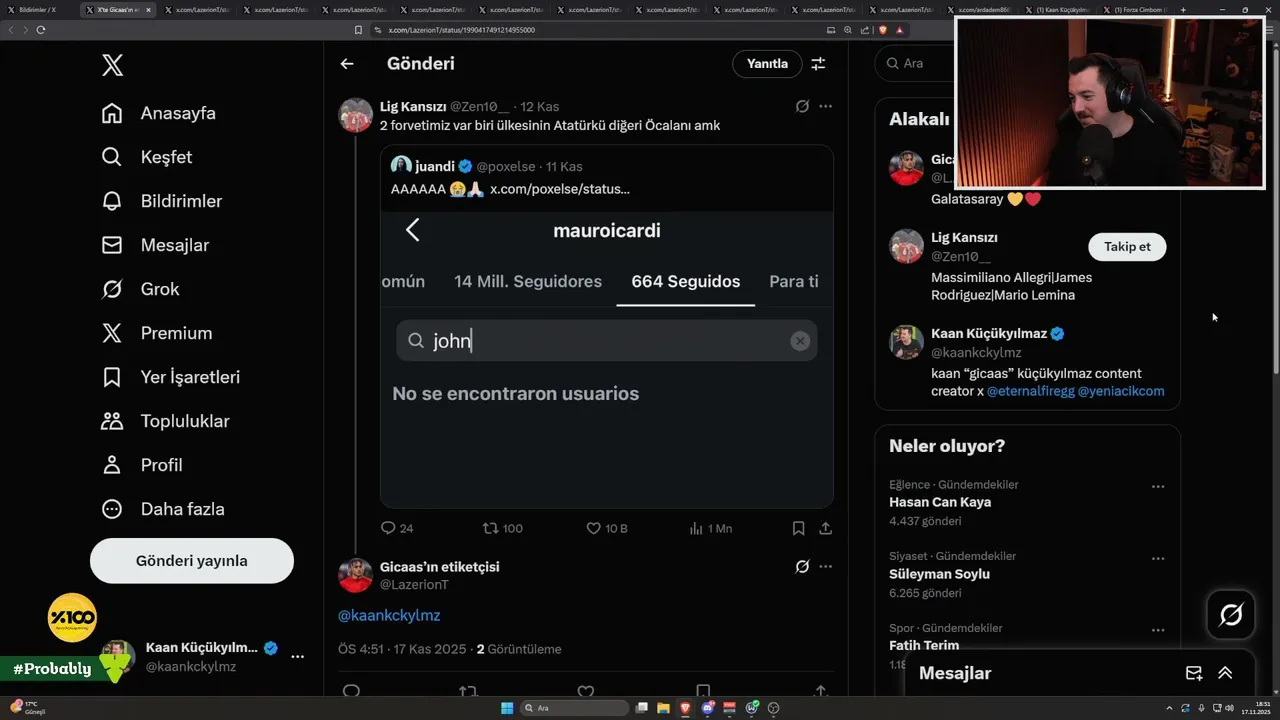Compose new message in Mesajlar drawer
Screen dimensions: 1280x720
pyautogui.click(x=1193, y=673)
